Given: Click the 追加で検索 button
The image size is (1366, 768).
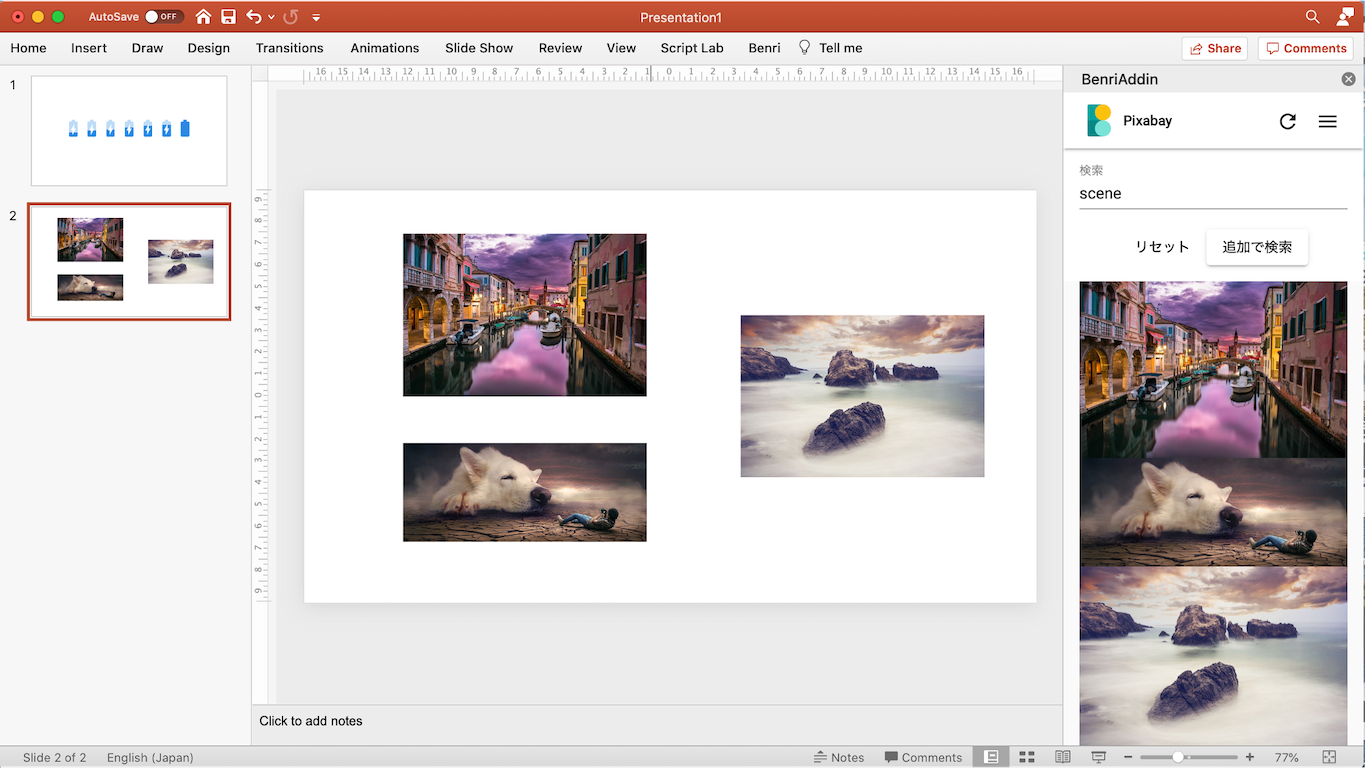Looking at the screenshot, I should [1257, 247].
